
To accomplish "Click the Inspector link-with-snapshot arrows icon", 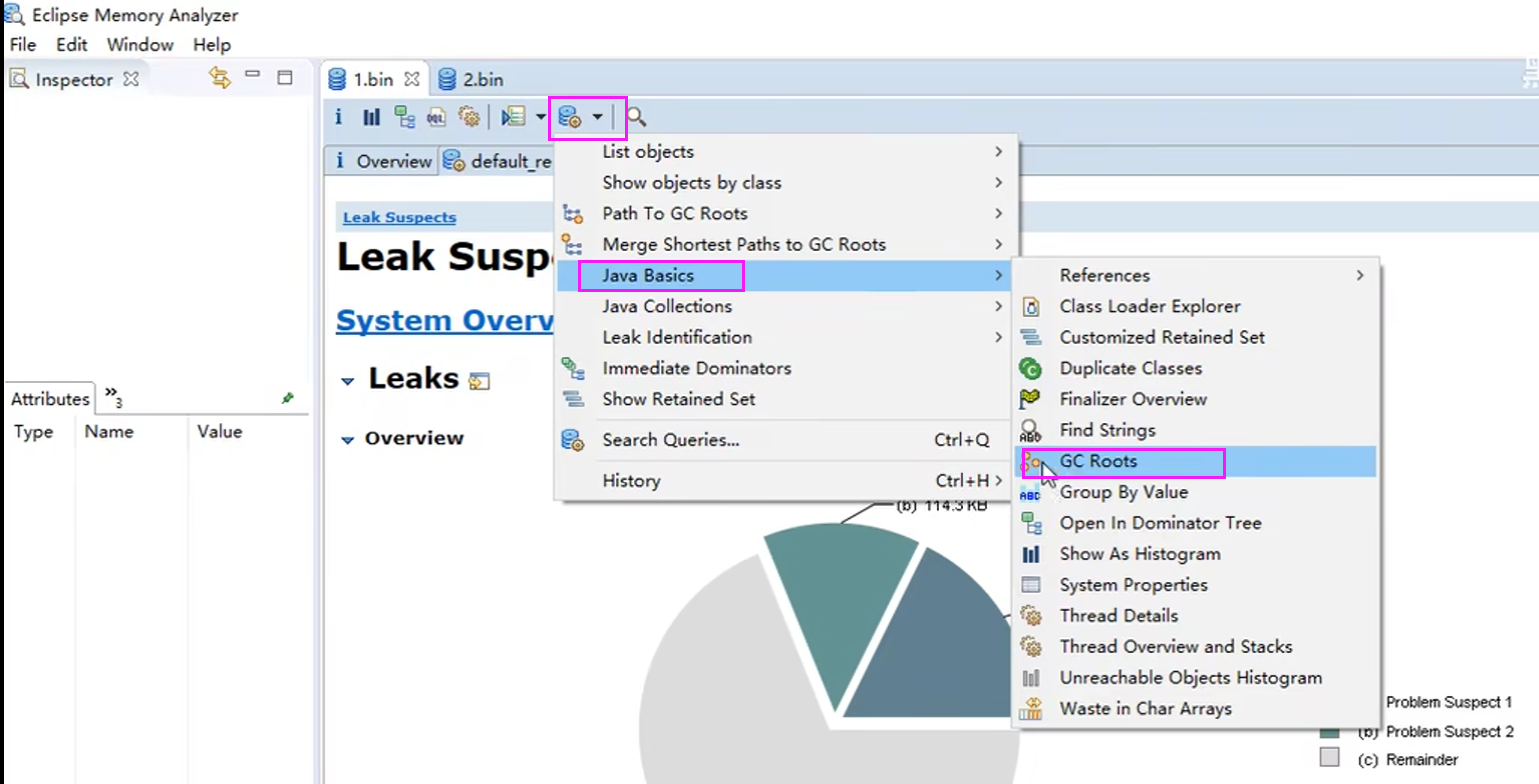I will 220,78.
